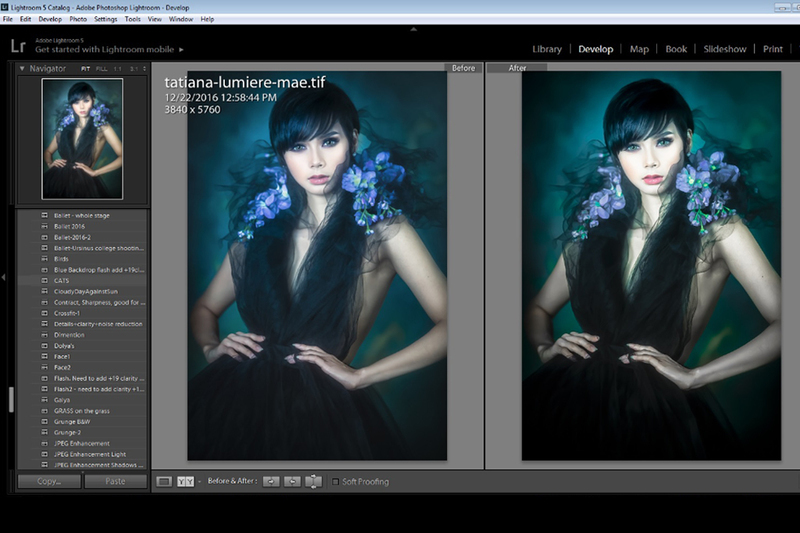Image resolution: width=800 pixels, height=533 pixels.
Task: Click preset icon beside 'JPEG Enhancement Light'
Action: click(x=44, y=454)
